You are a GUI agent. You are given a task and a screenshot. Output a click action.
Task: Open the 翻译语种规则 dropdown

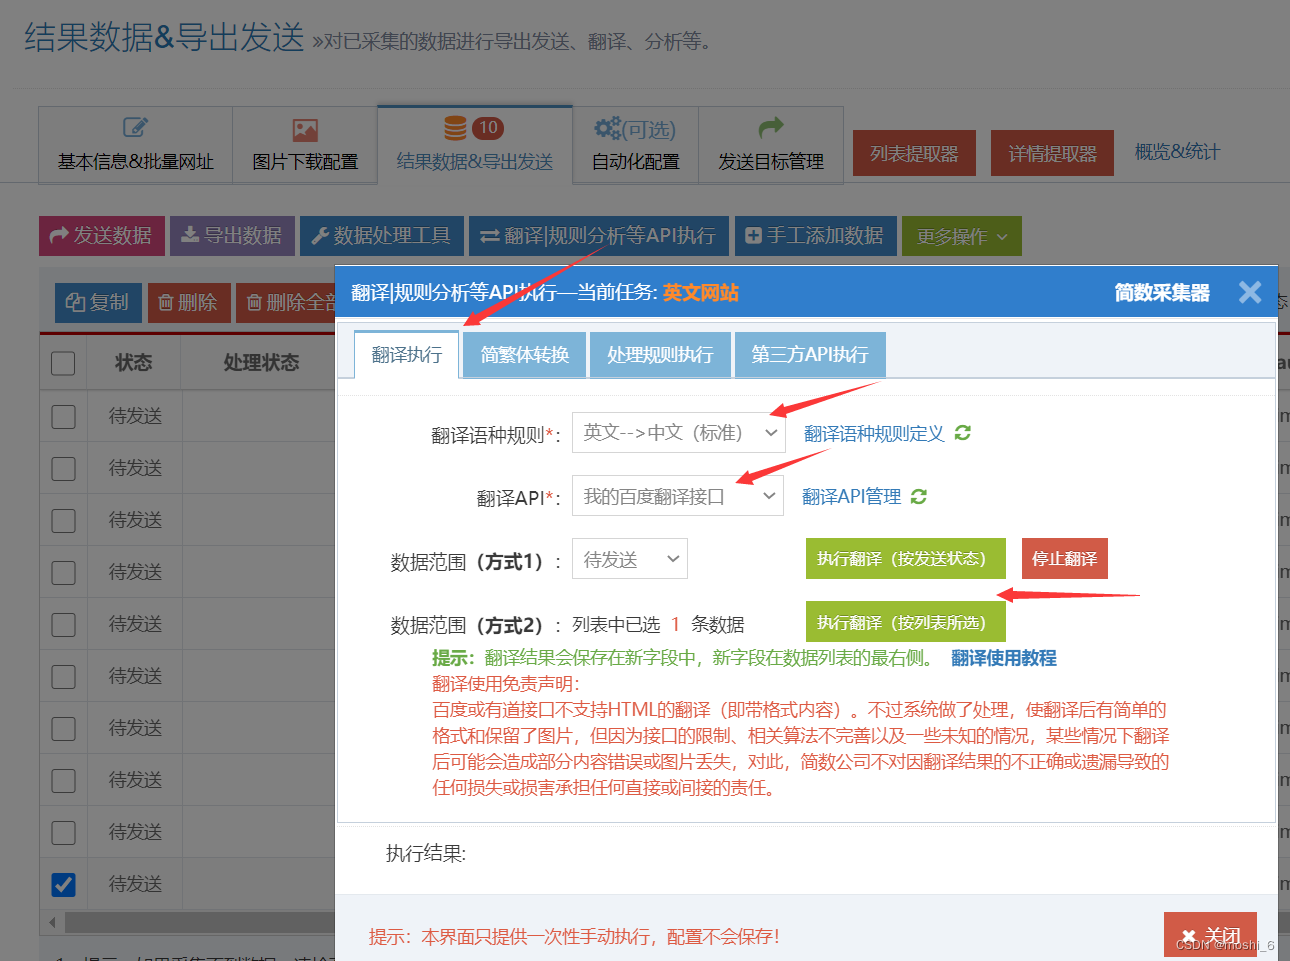tap(679, 433)
